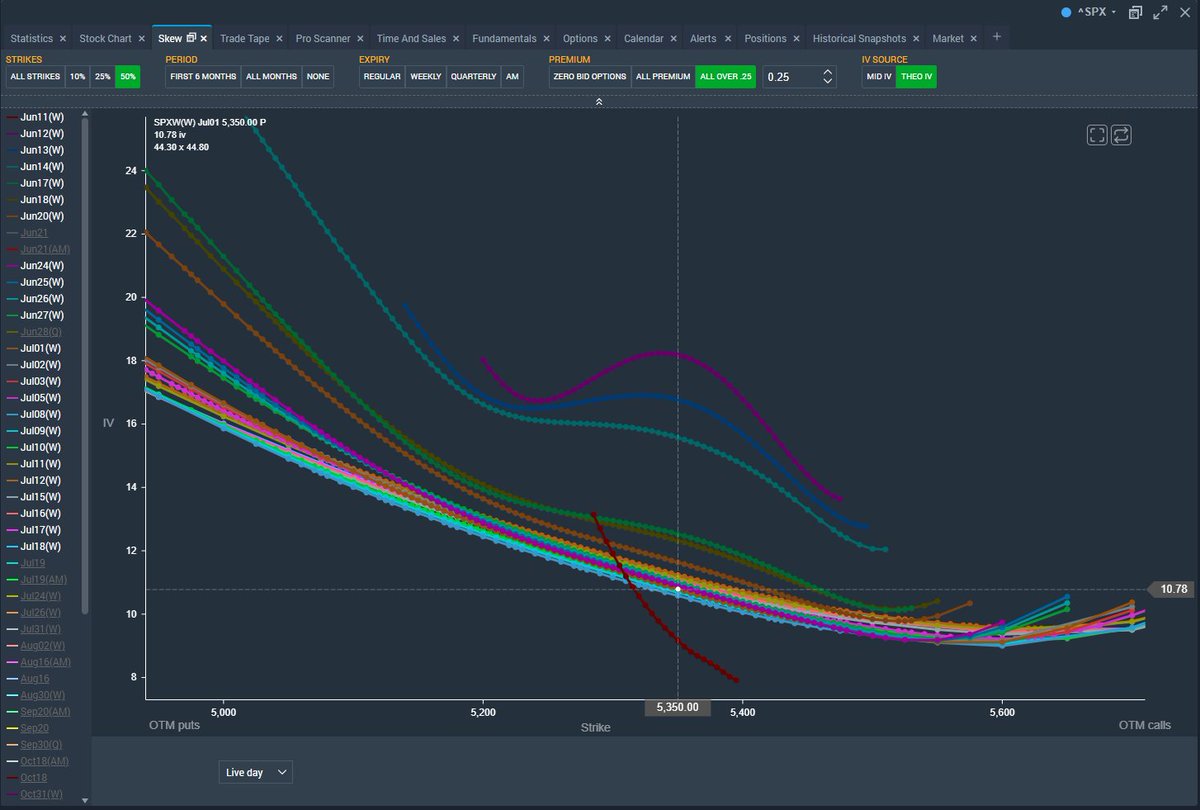Click the swap axes icon on chart
This screenshot has width=1200, height=810.
pos(1121,134)
